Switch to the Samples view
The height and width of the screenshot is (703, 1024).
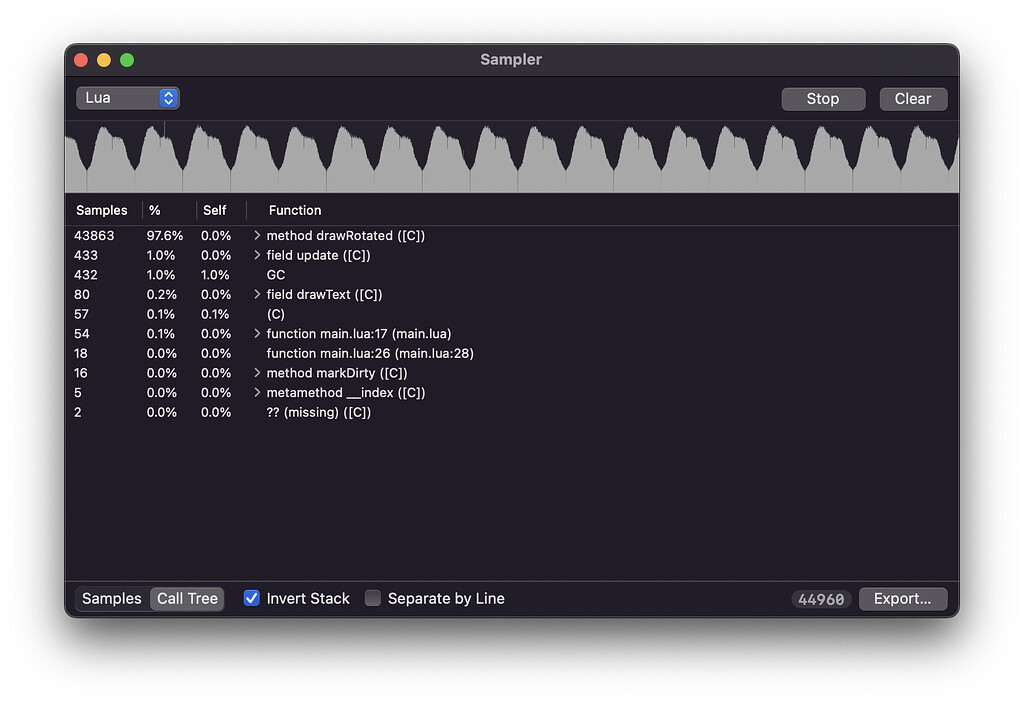111,598
